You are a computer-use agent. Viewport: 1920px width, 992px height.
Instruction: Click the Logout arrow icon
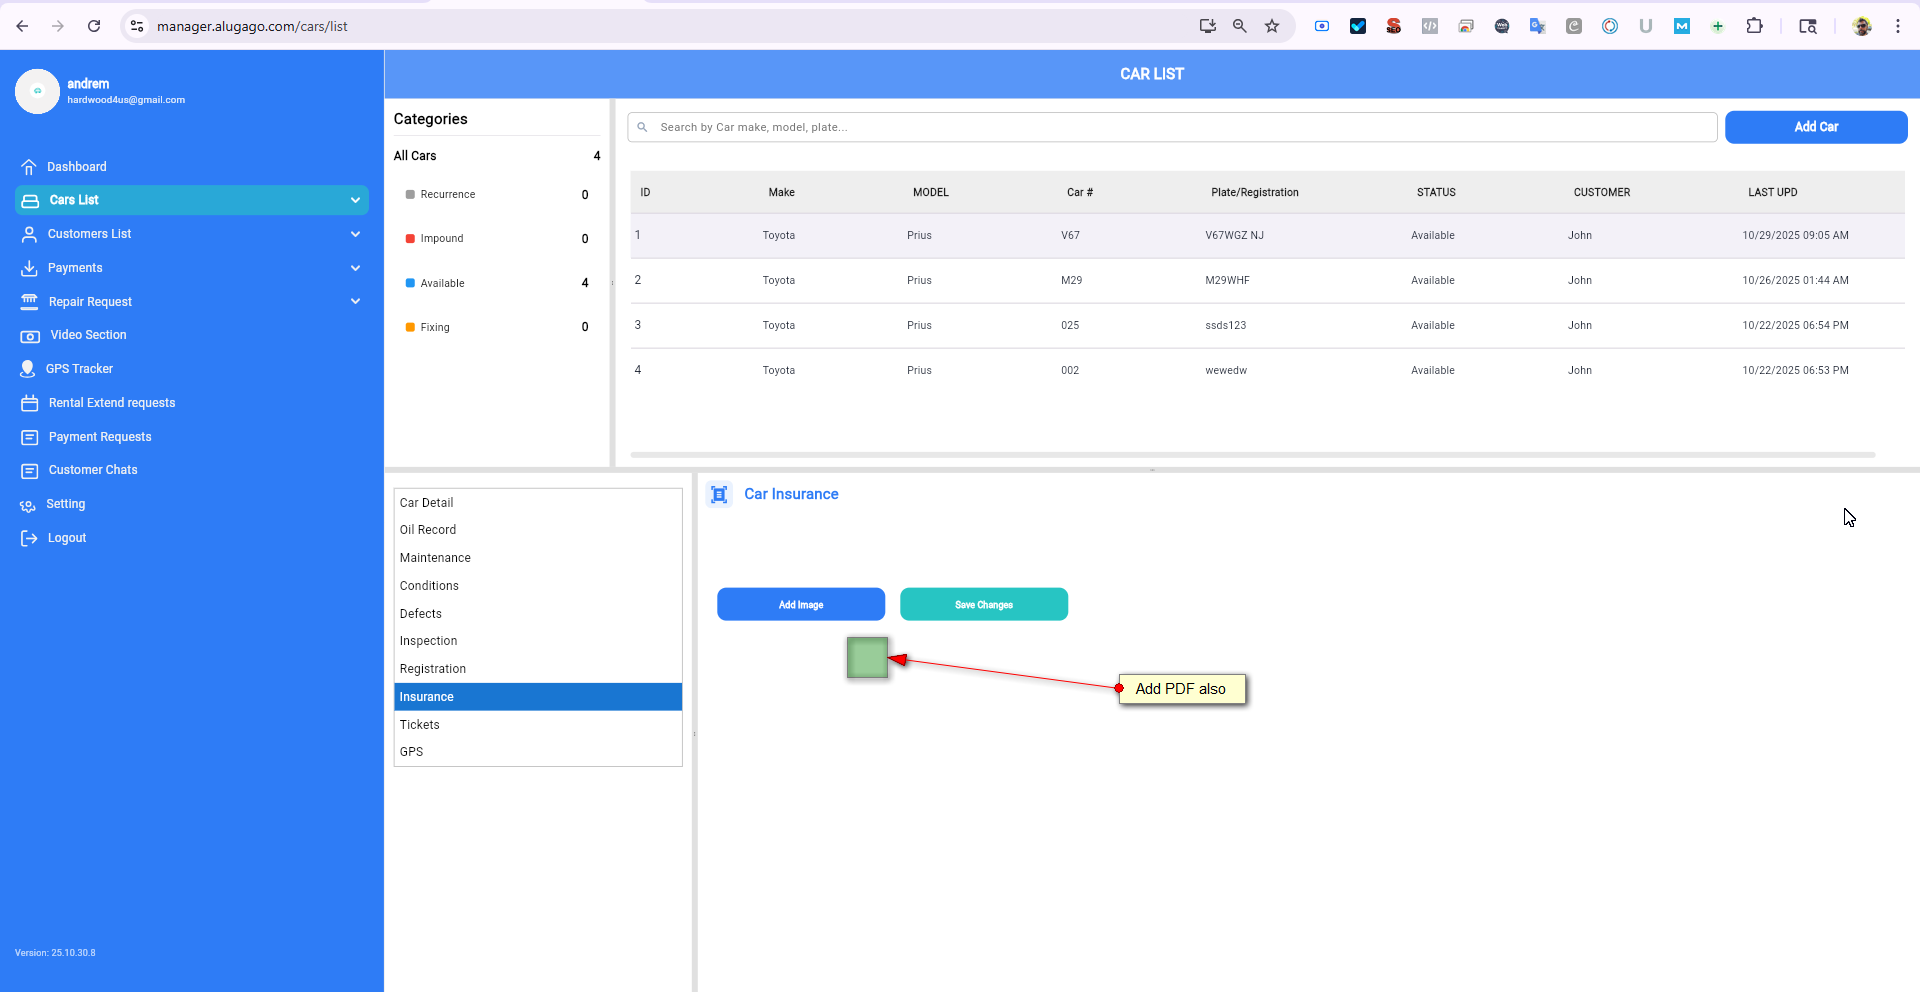[x=29, y=538]
